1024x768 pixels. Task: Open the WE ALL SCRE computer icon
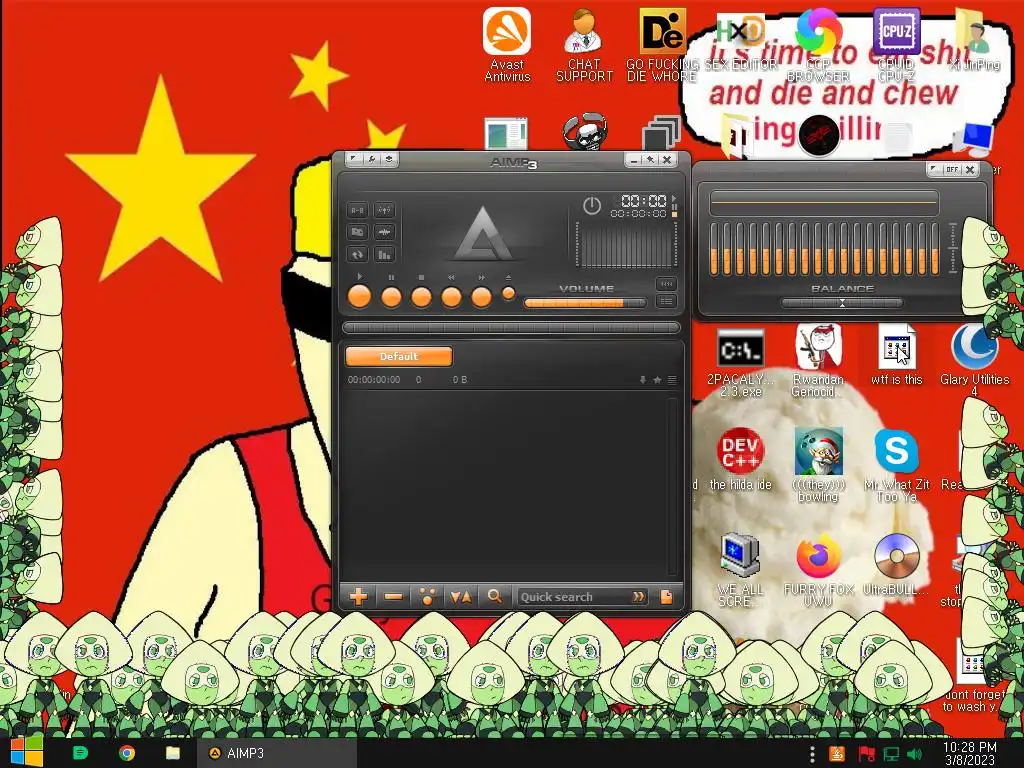pos(740,570)
